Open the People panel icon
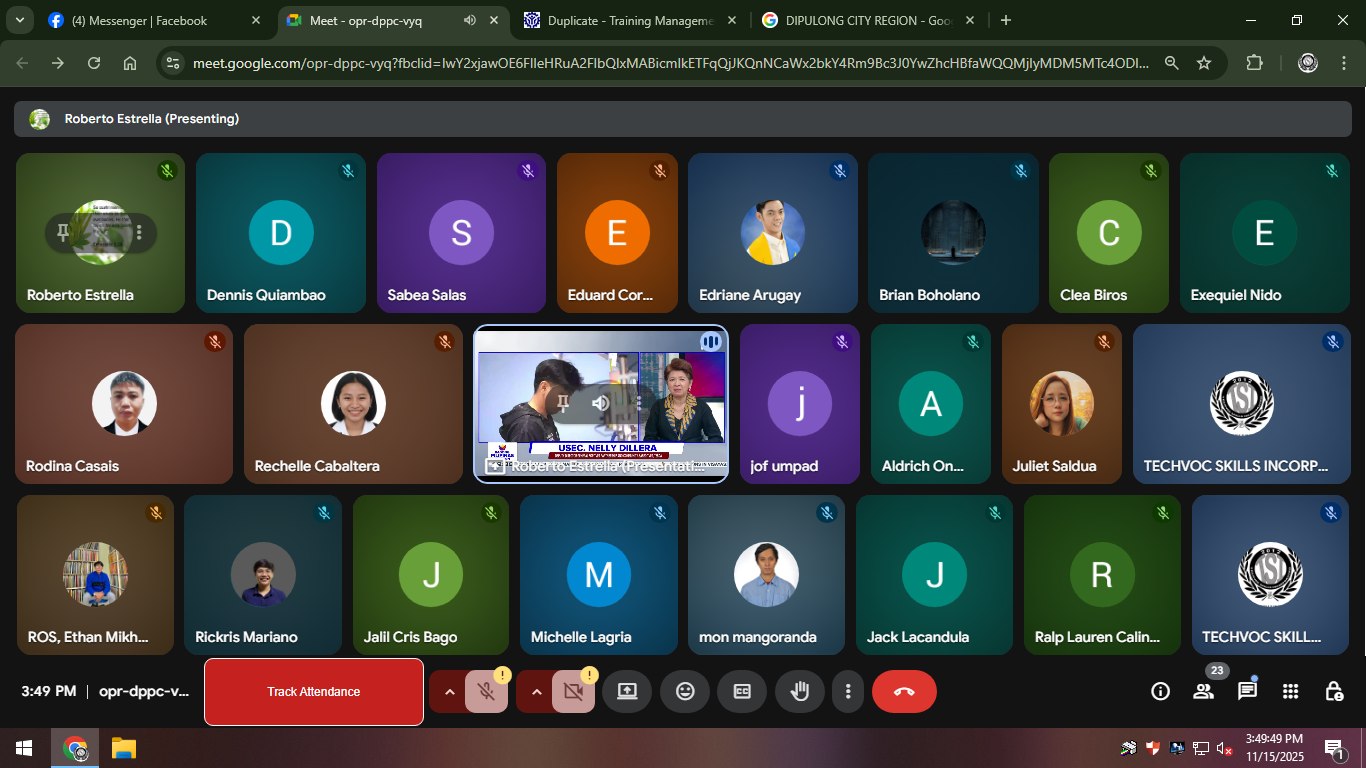Viewport: 1366px width, 768px height. (1203, 691)
